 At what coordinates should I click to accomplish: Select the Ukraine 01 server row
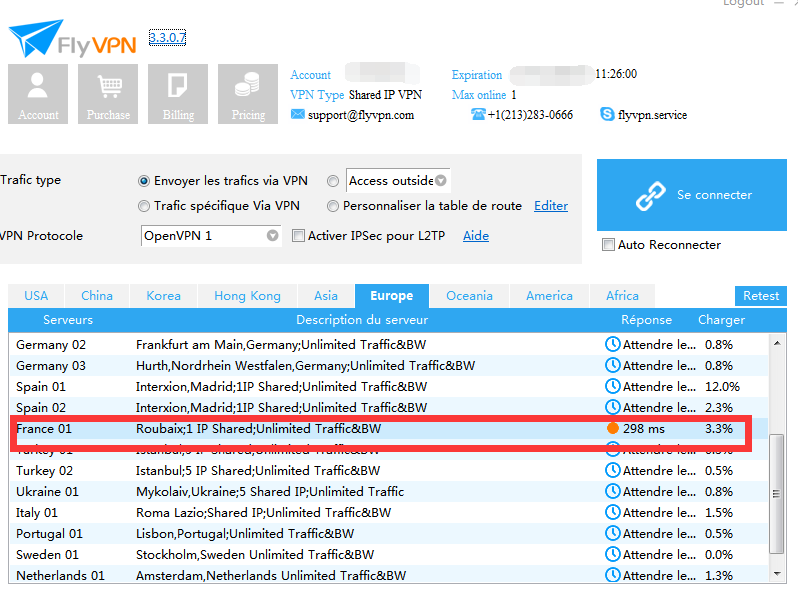click(x=389, y=491)
